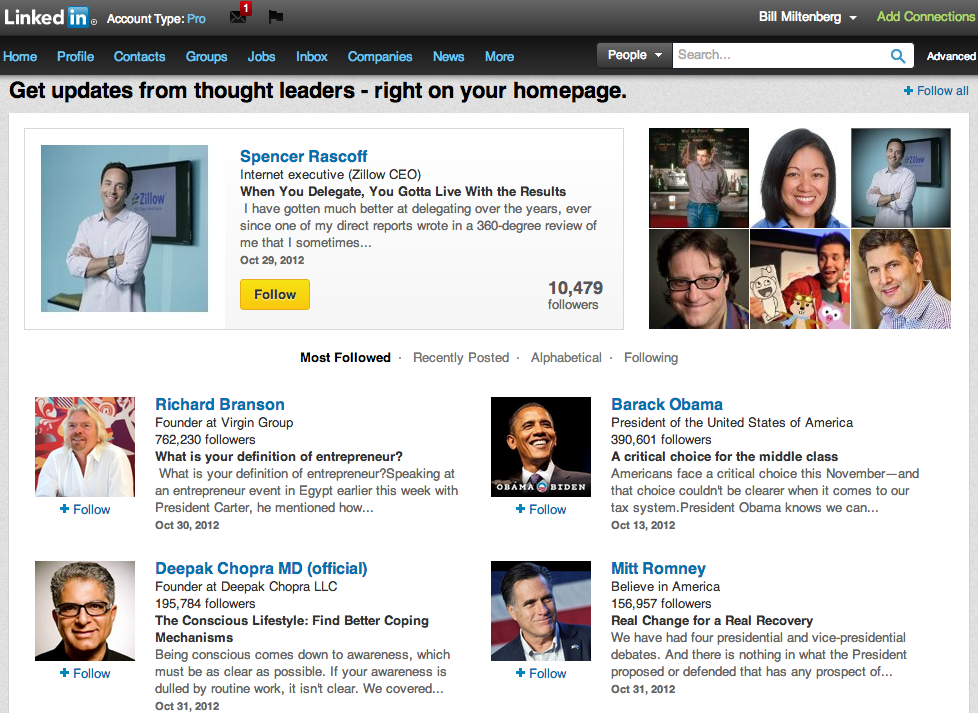The height and width of the screenshot is (713, 978).
Task: Follow Richard Branson
Action: 85,510
